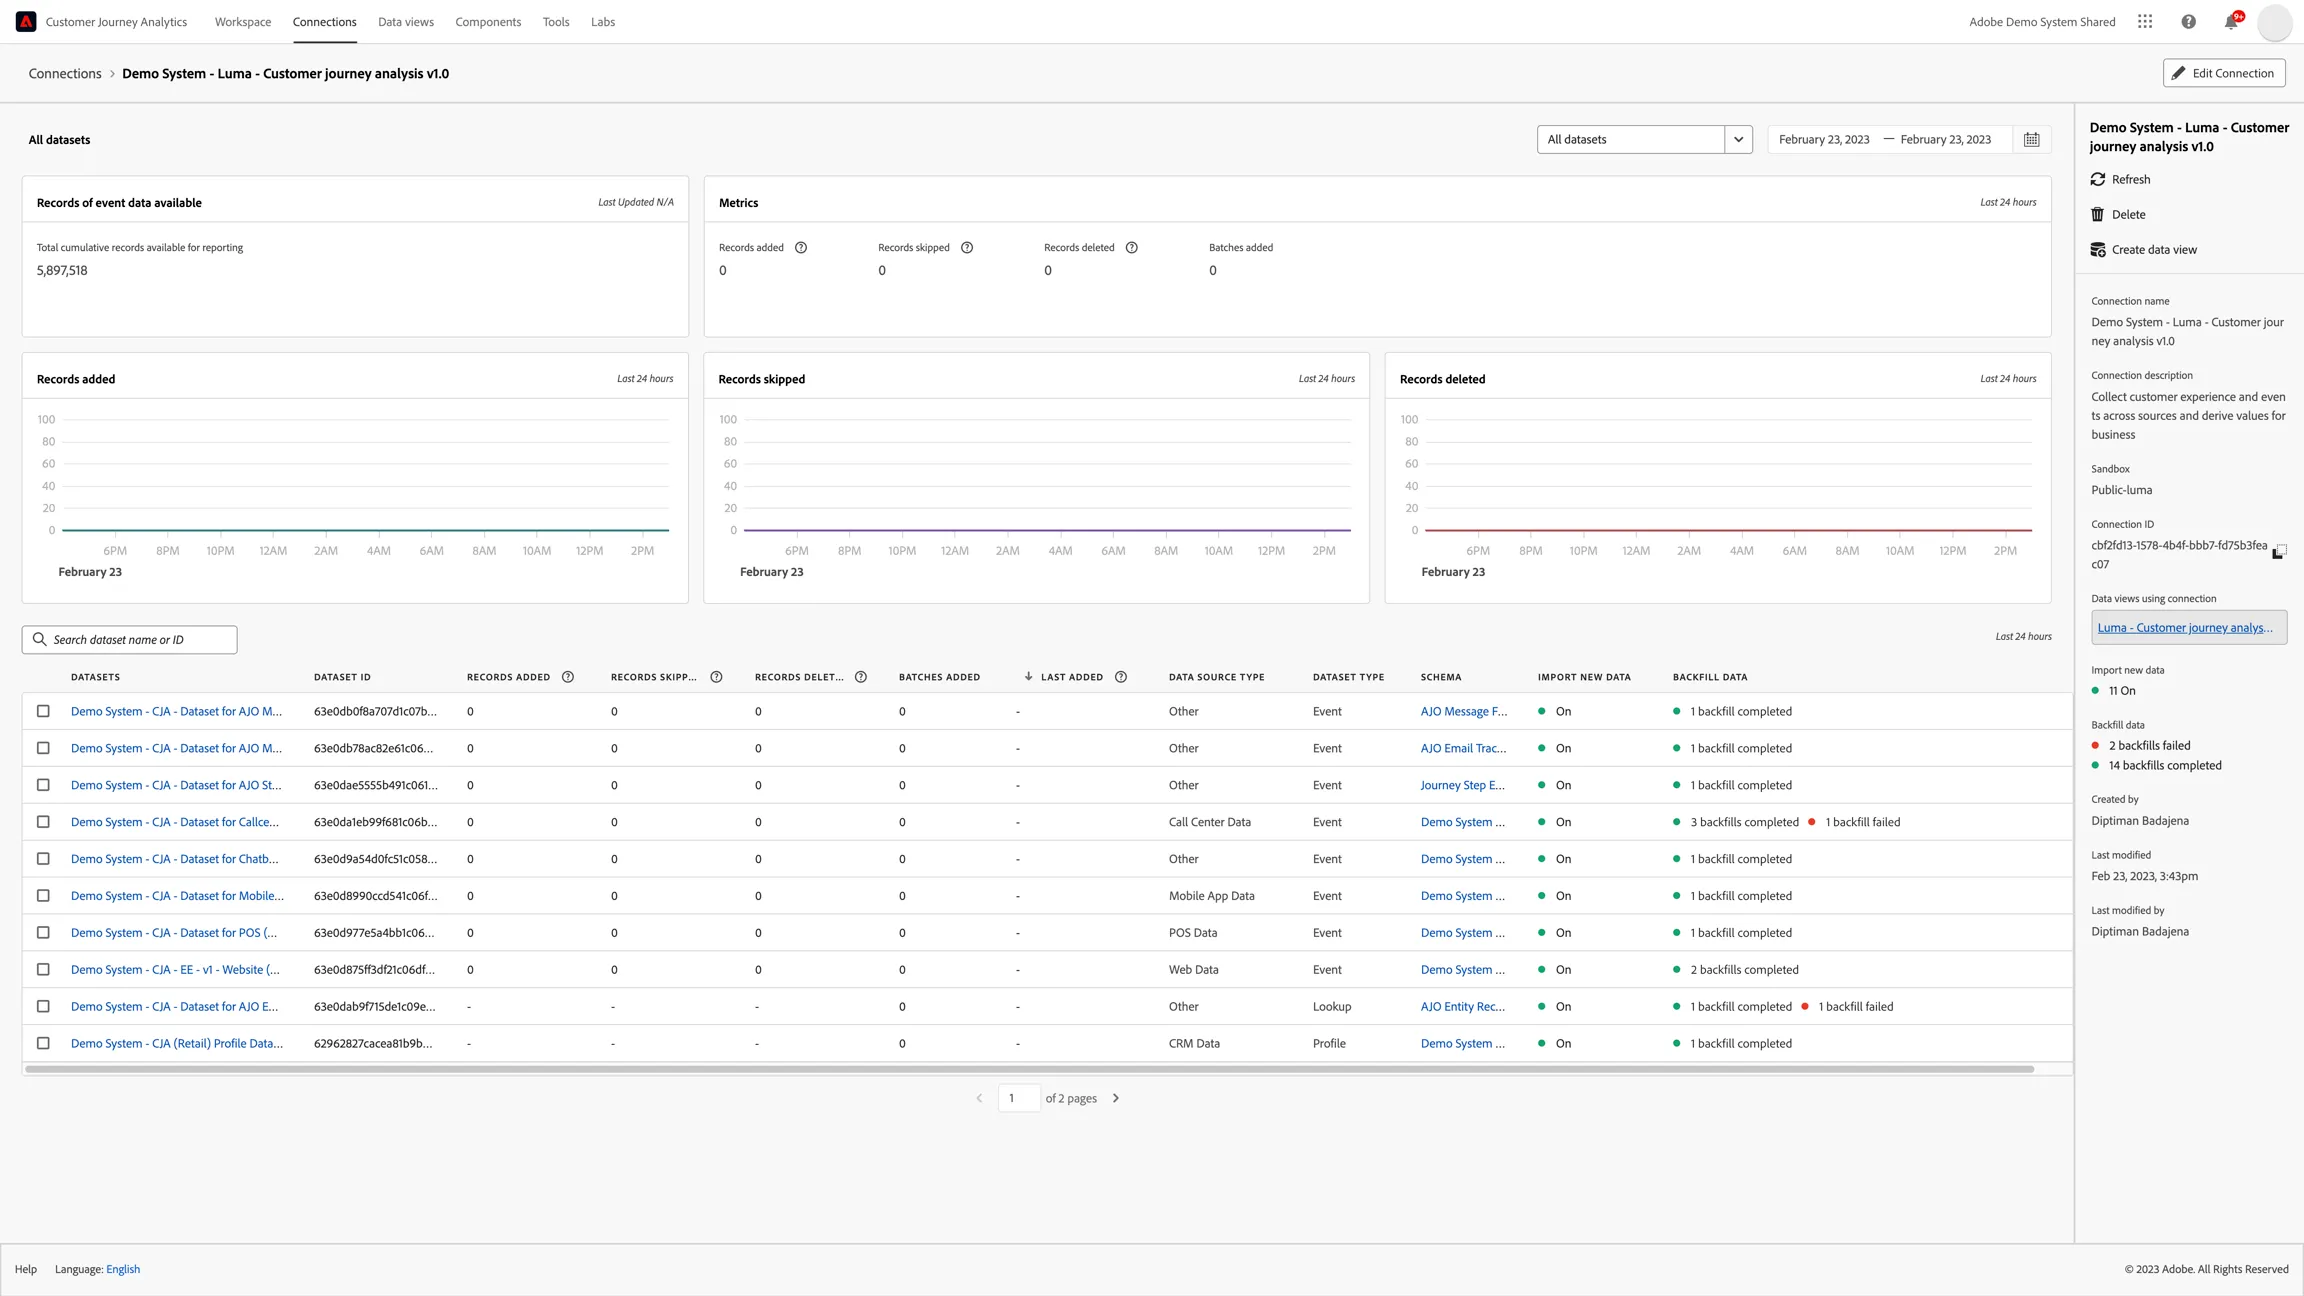Expand the All datasets dropdown arrow
The width and height of the screenshot is (2304, 1296).
(x=1738, y=139)
